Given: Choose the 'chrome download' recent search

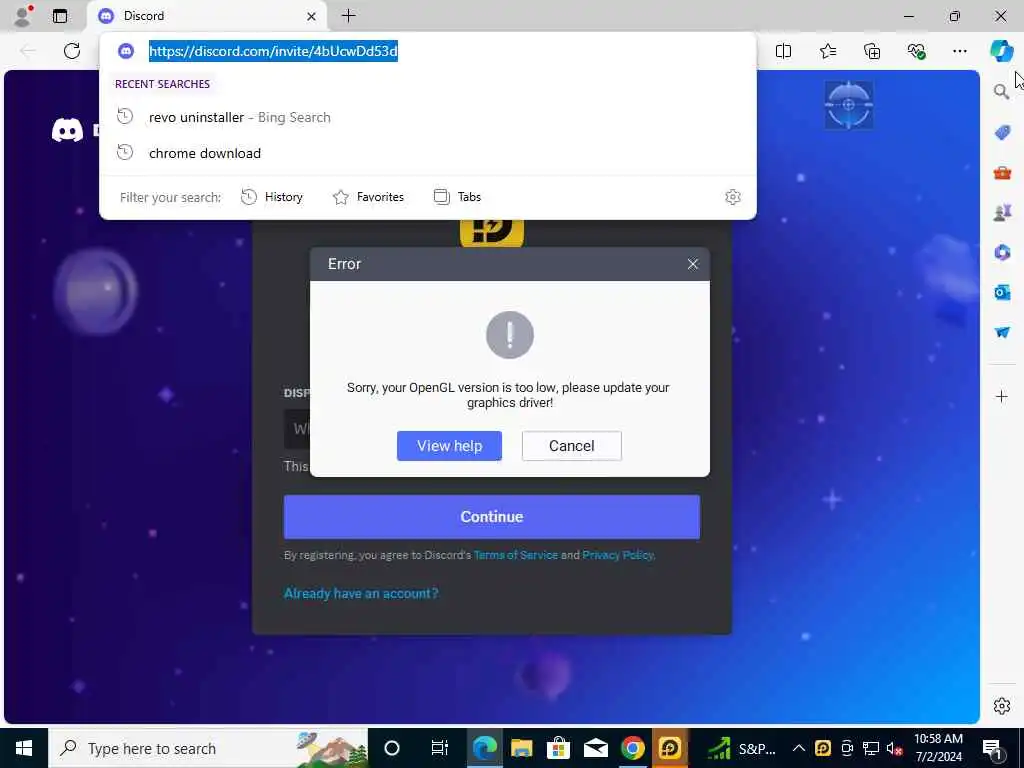Looking at the screenshot, I should pos(428,153).
